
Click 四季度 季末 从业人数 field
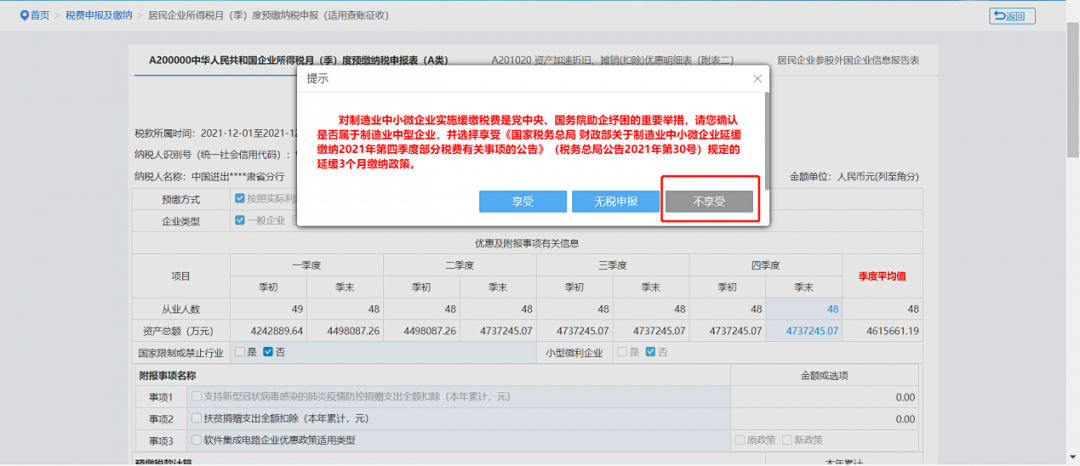coord(803,309)
